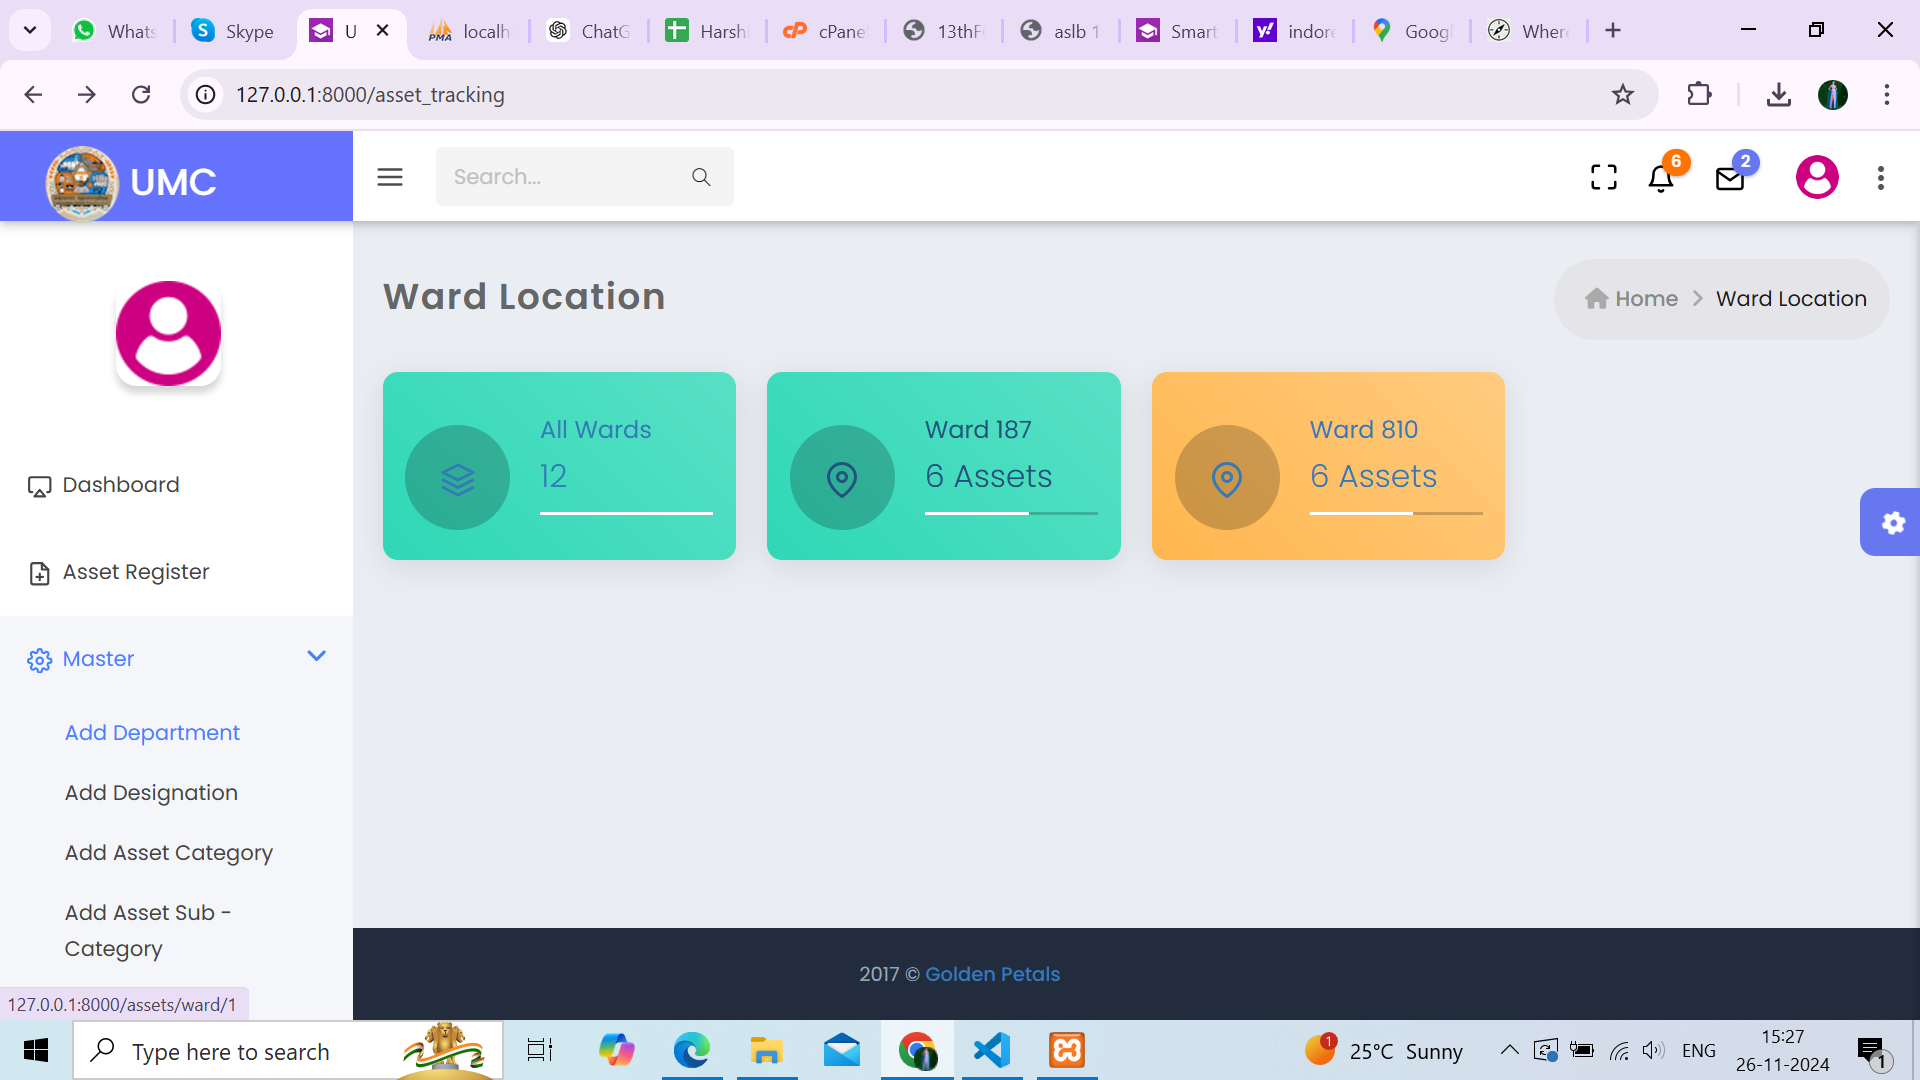Switch to the Skype tab

pos(234,31)
